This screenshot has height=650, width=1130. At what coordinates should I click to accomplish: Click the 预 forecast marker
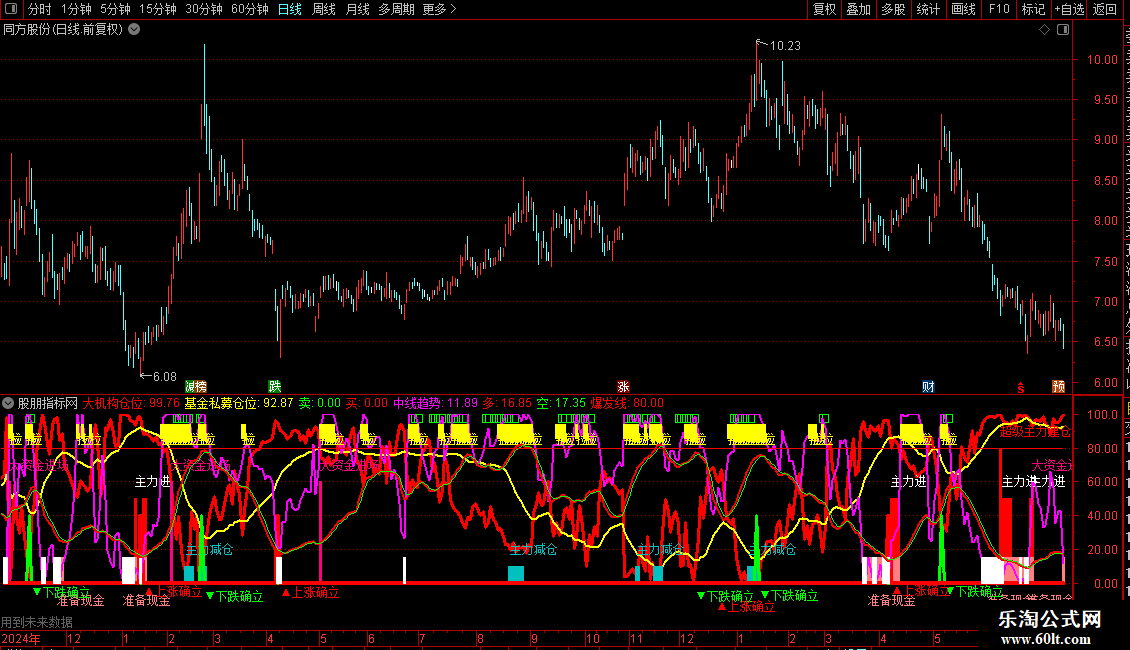point(1059,387)
